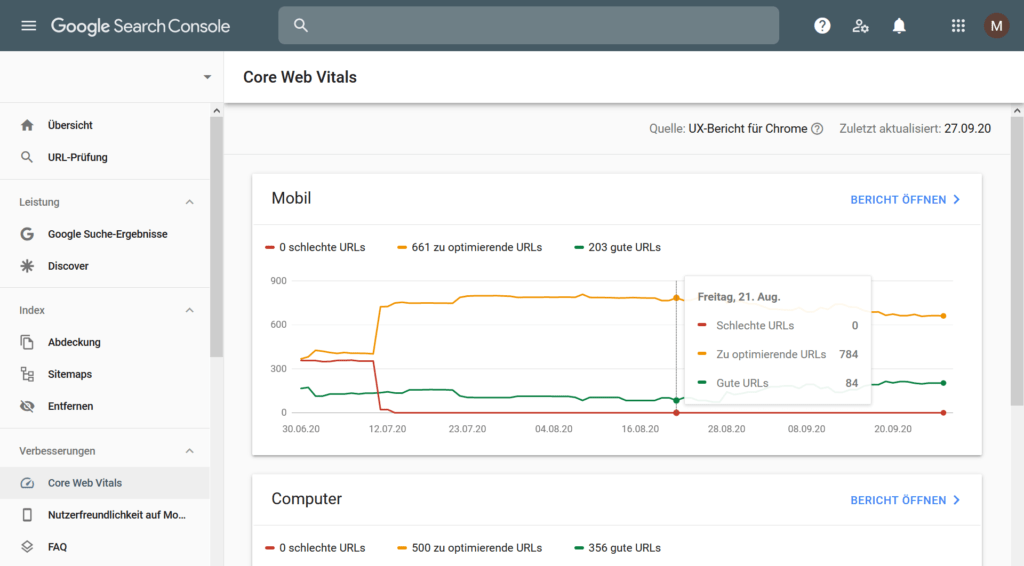The height and width of the screenshot is (566, 1024).
Task: Click info icon next to UX-Bericht für Chrome
Action: pyautogui.click(x=817, y=129)
